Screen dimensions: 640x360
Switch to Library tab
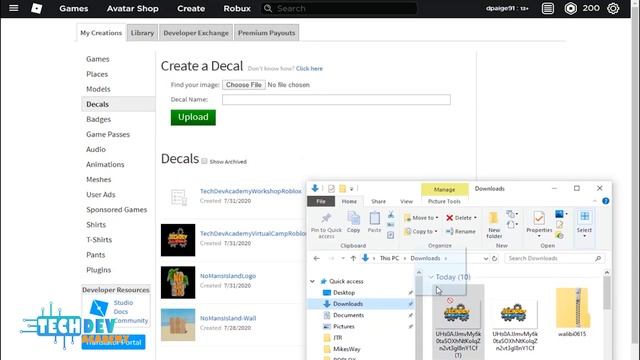[142, 33]
